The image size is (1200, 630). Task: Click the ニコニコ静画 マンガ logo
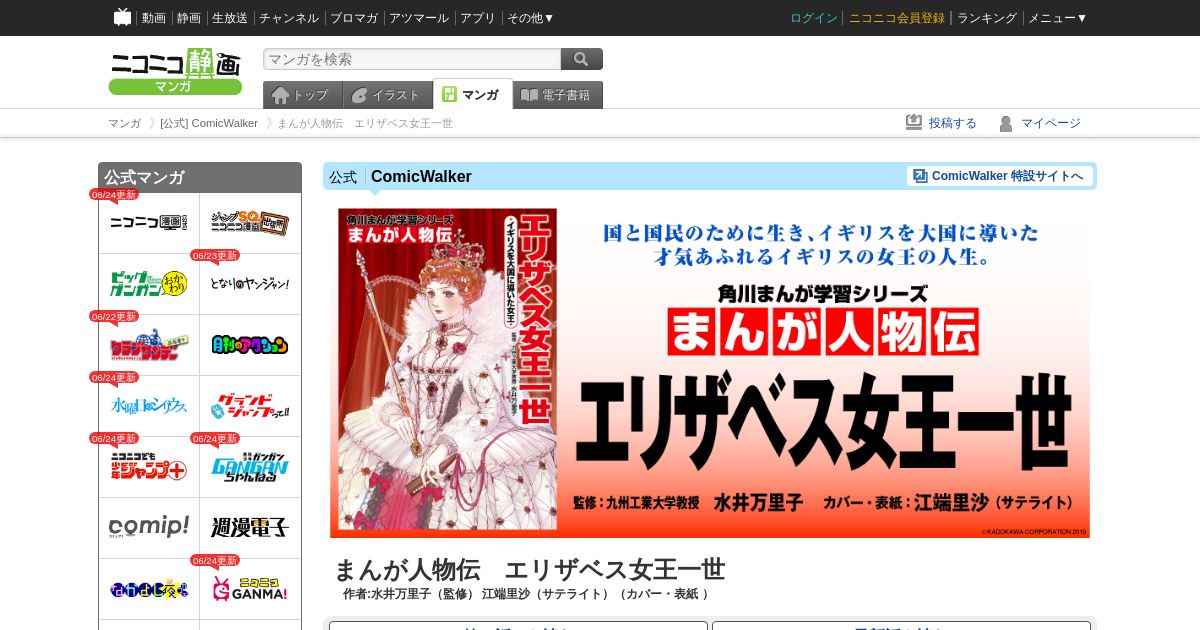175,72
